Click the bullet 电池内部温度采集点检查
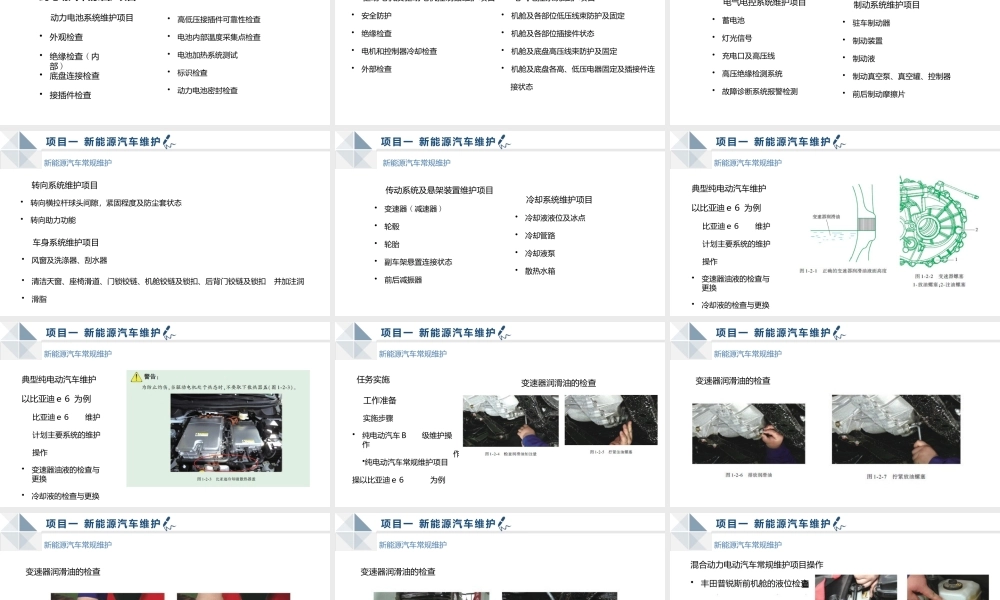Image resolution: width=1000 pixels, height=600 pixels. (x=219, y=37)
